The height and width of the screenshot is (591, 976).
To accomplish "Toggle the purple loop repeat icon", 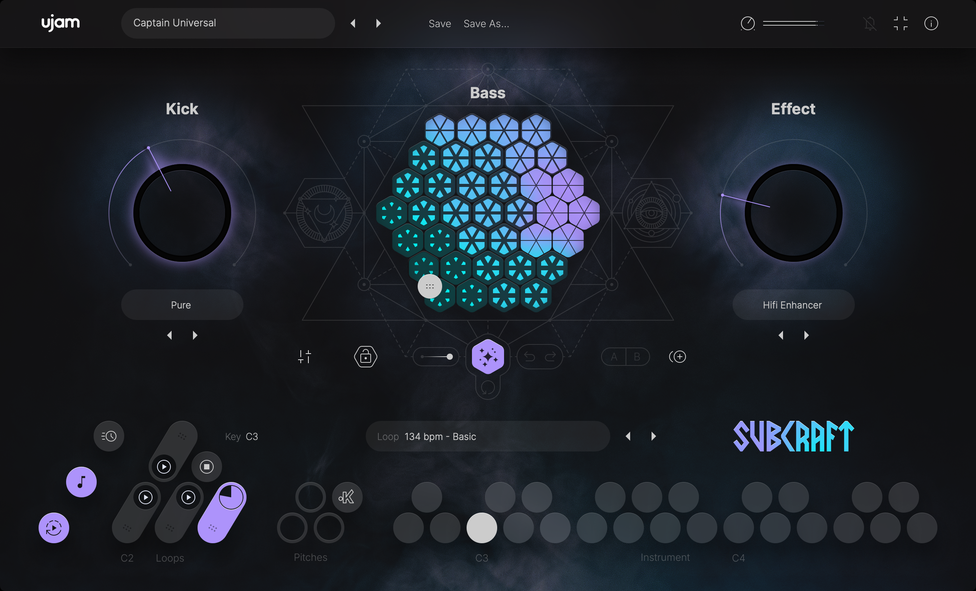I will [54, 528].
